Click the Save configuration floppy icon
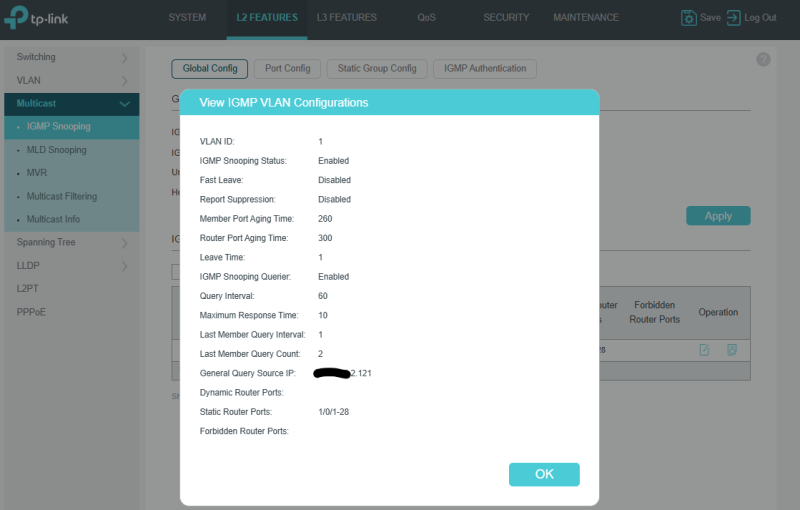This screenshot has width=800, height=510. click(x=689, y=18)
